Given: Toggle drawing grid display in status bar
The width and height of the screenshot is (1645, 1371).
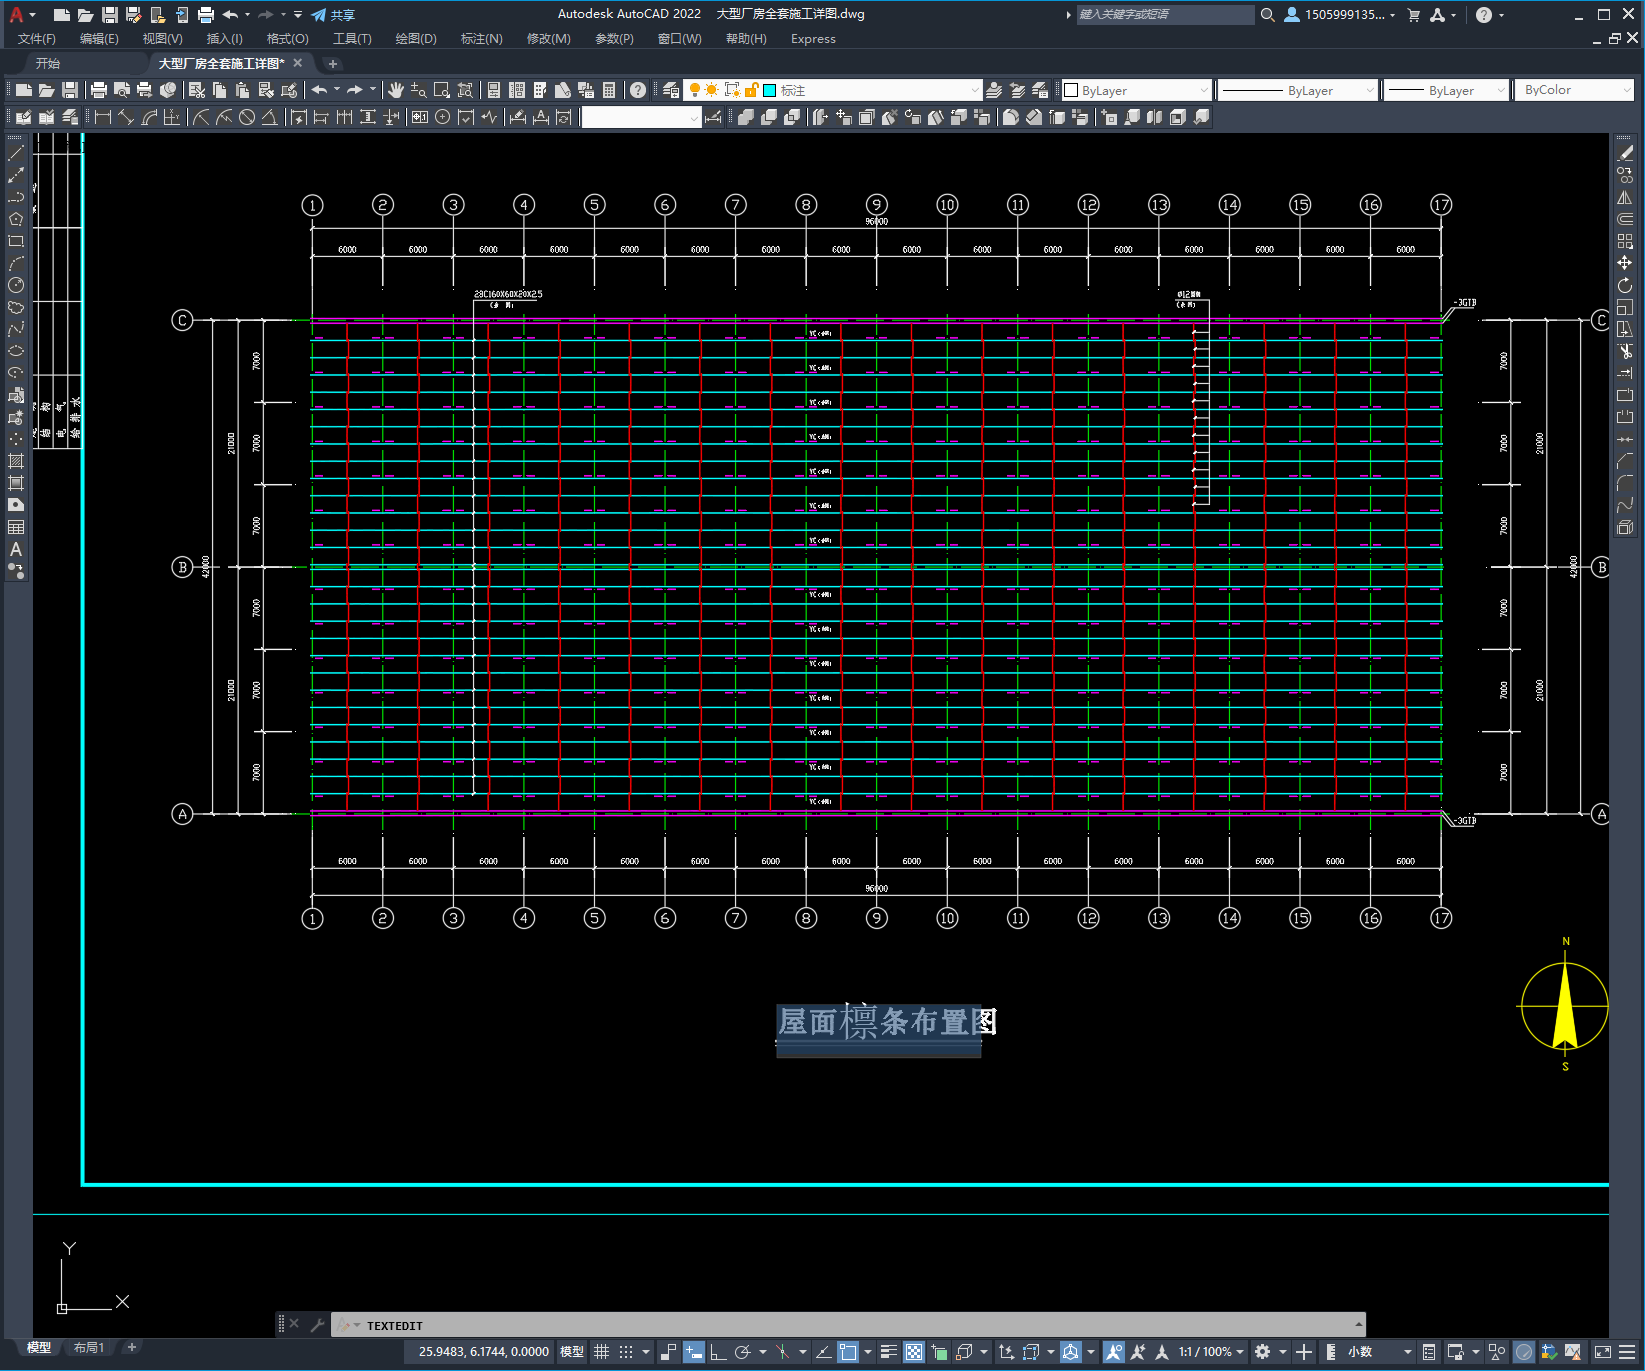Looking at the screenshot, I should pos(601,1352).
